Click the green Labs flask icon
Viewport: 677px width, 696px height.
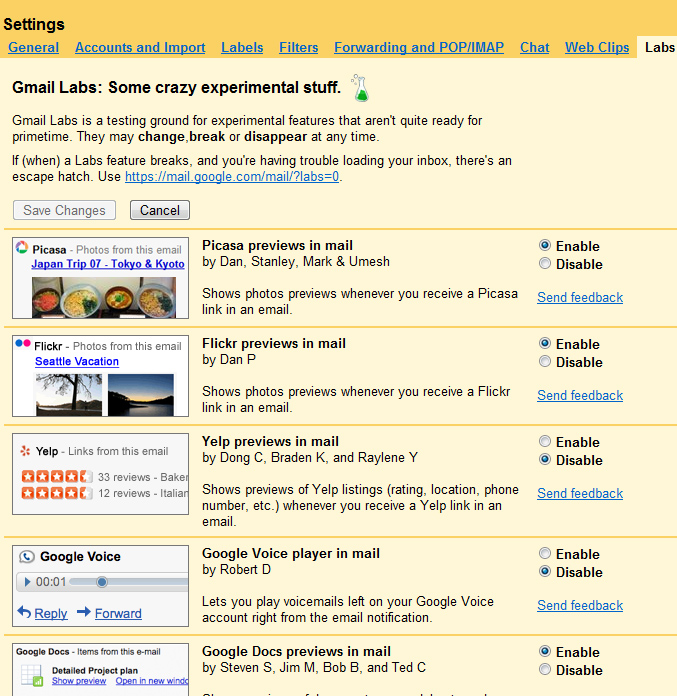point(361,88)
